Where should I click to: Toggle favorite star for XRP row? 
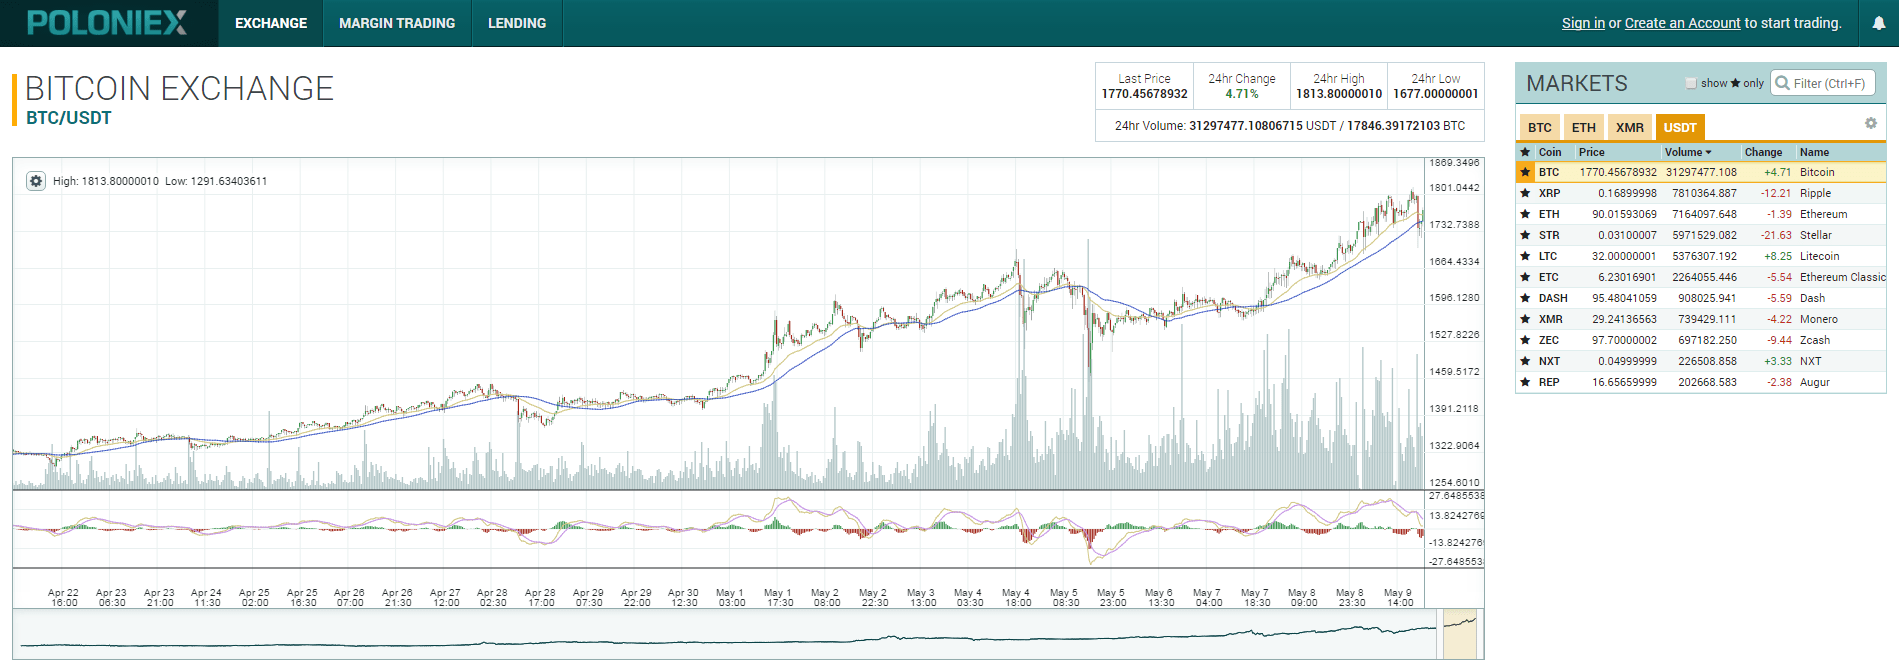pos(1525,193)
